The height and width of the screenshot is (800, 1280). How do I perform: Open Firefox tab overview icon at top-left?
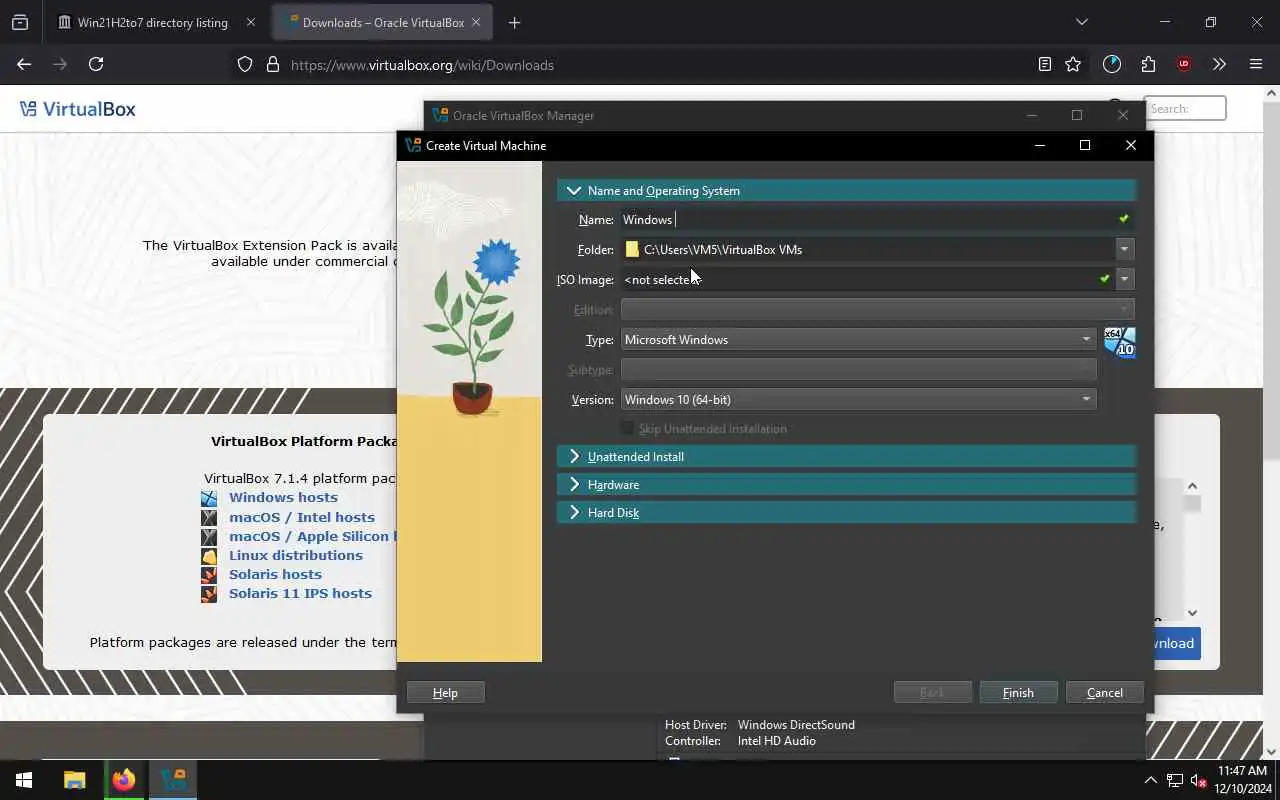pos(20,22)
